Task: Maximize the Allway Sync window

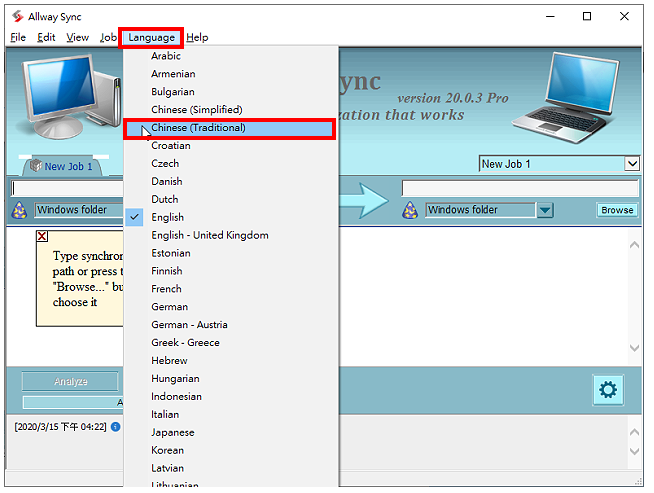Action: [587, 16]
